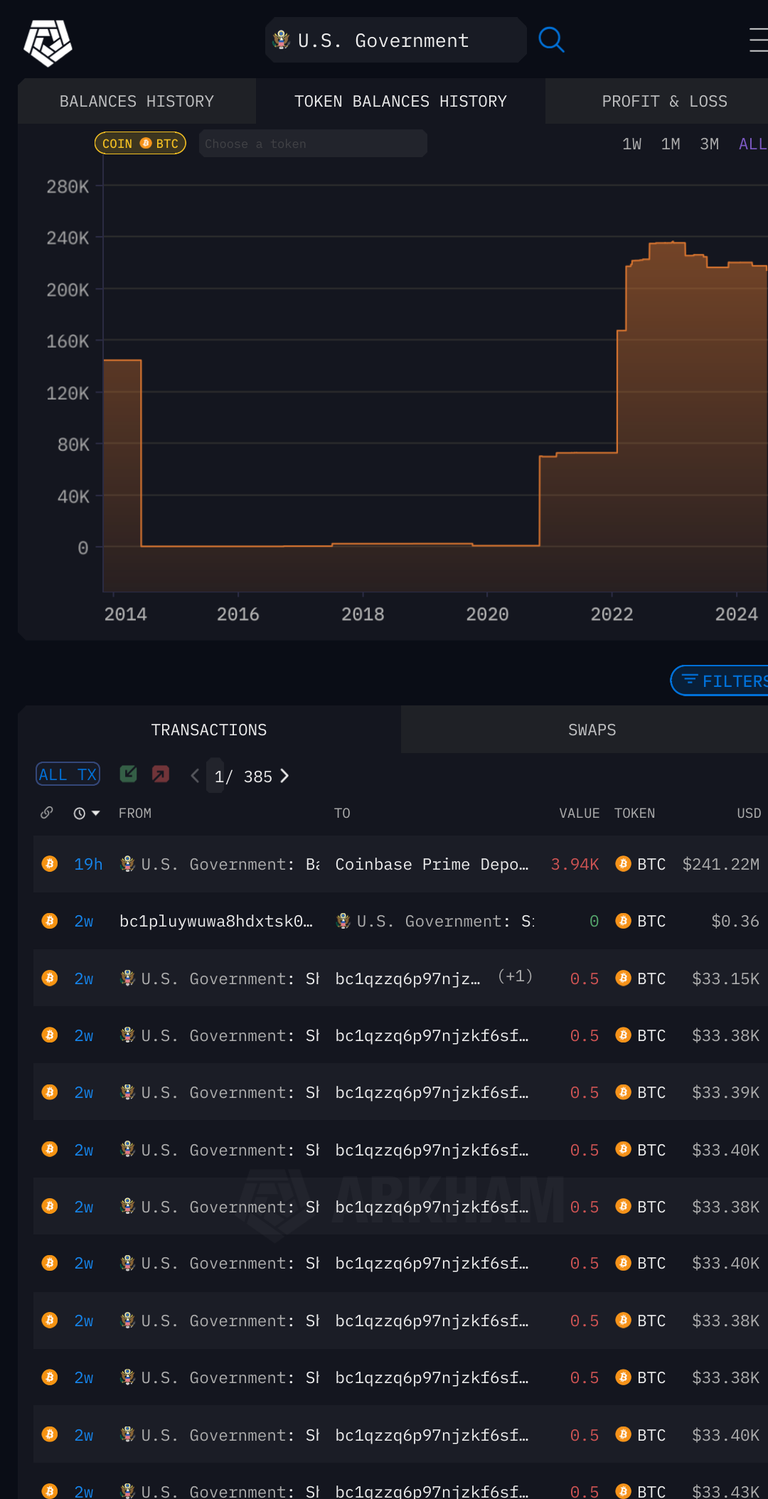Open the 19h transaction time link
Image resolution: width=768 pixels, height=1499 pixels.
[88, 864]
